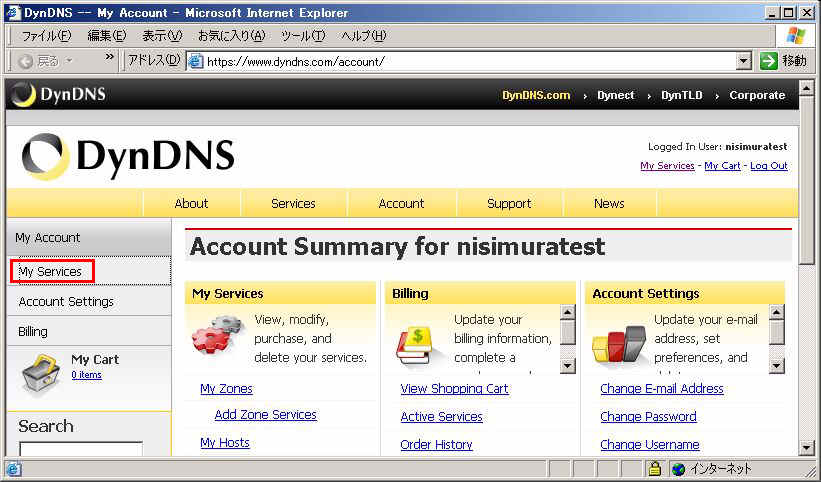Click the page icon in address bar
This screenshot has height=482, width=821.
(x=196, y=61)
